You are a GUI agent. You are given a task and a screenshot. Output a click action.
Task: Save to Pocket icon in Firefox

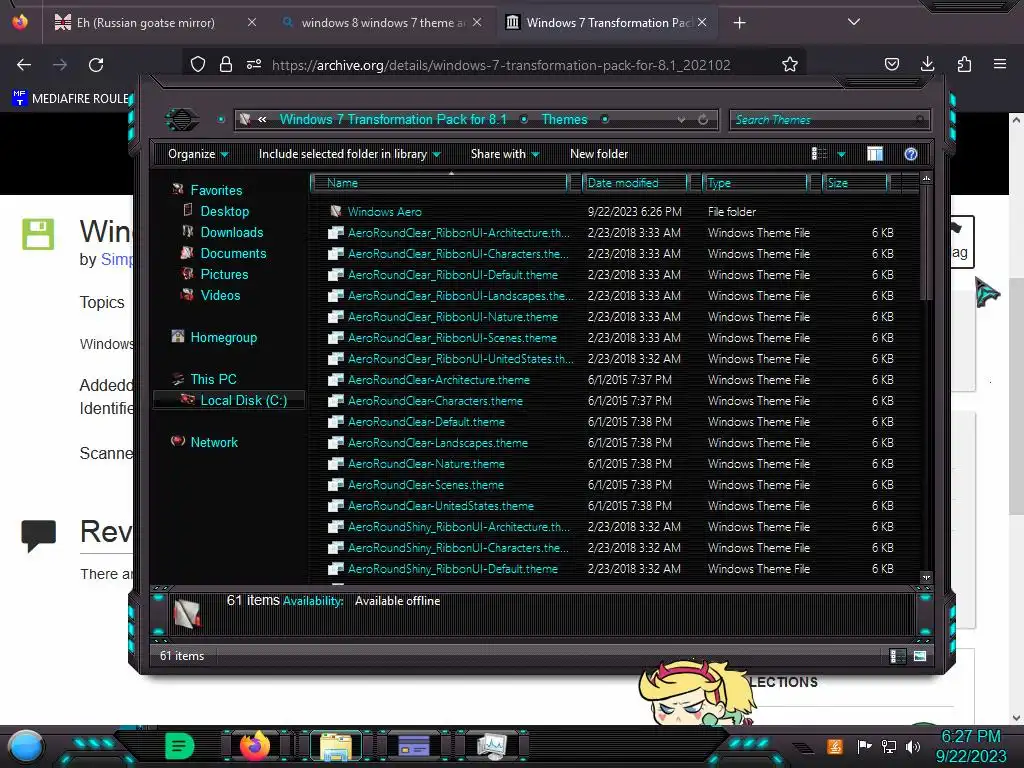[891, 64]
